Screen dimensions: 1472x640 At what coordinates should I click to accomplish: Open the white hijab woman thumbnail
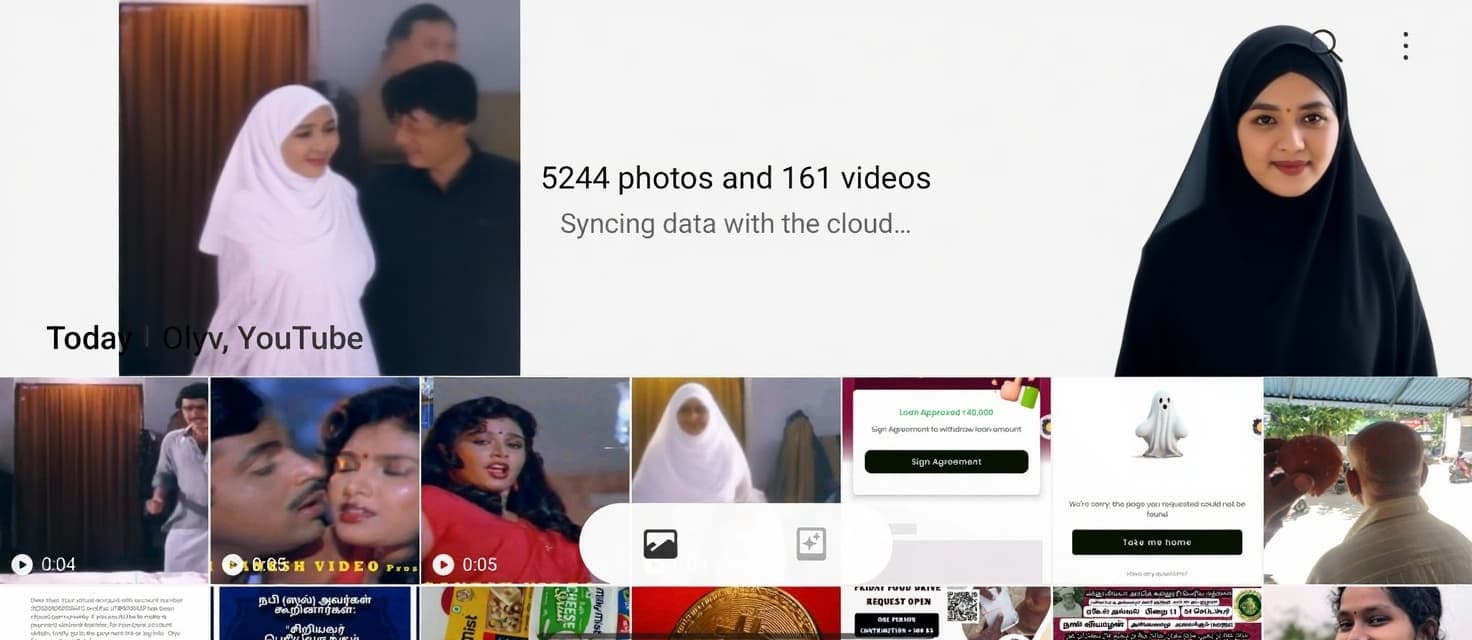click(736, 480)
